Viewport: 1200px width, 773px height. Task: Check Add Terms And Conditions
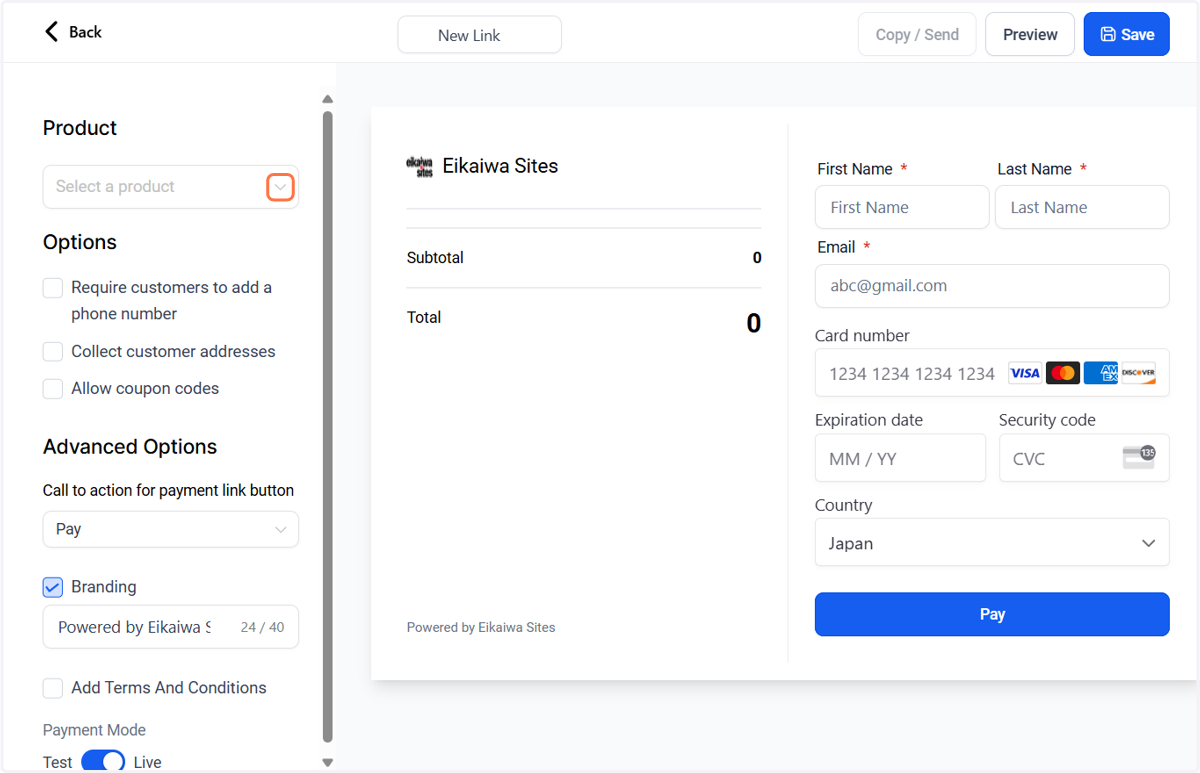tap(53, 688)
